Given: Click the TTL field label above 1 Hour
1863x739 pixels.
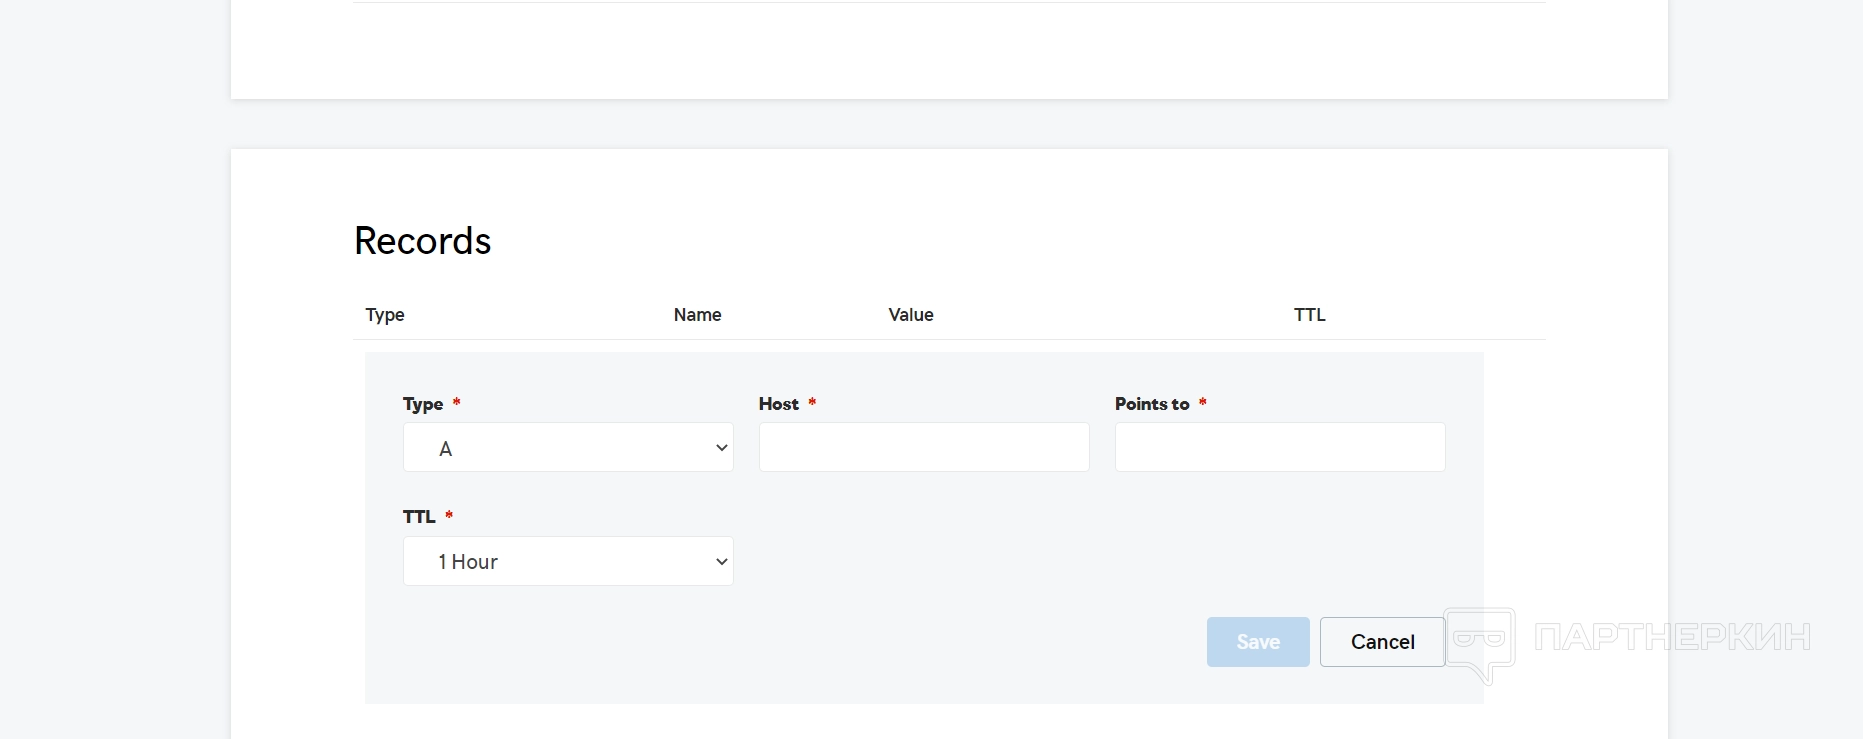Looking at the screenshot, I should (419, 517).
